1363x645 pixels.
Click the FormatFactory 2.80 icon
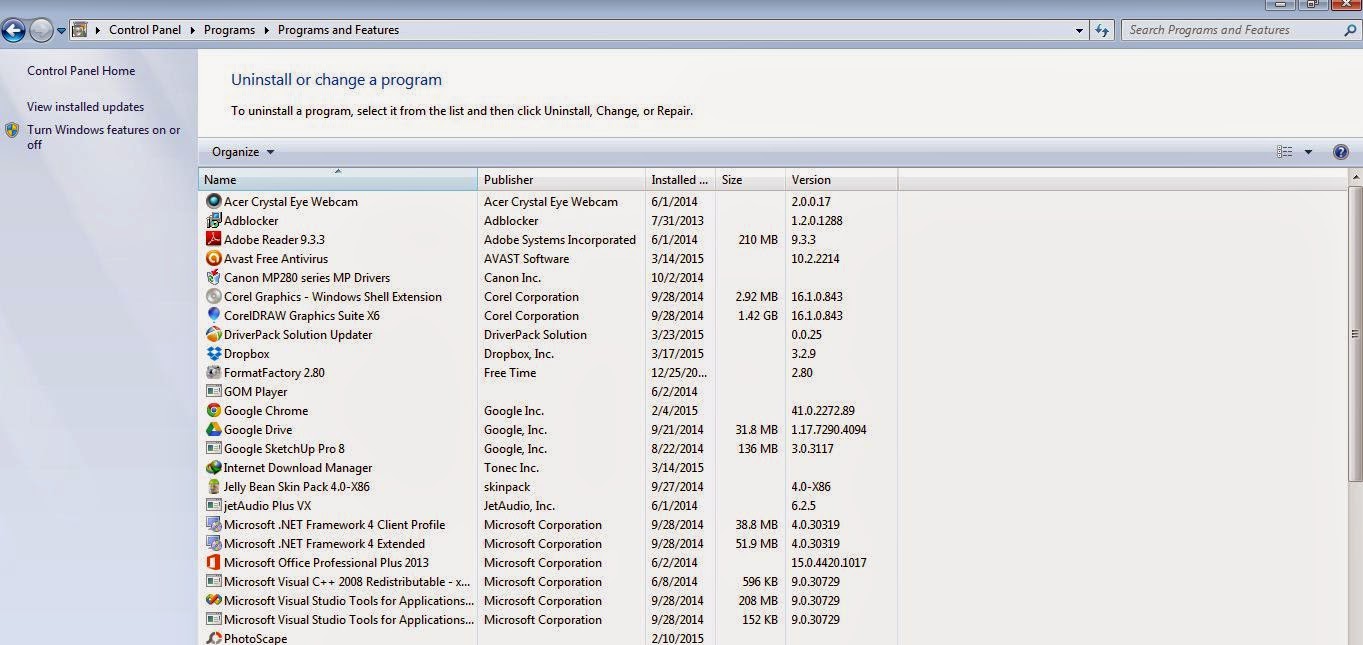(x=213, y=373)
